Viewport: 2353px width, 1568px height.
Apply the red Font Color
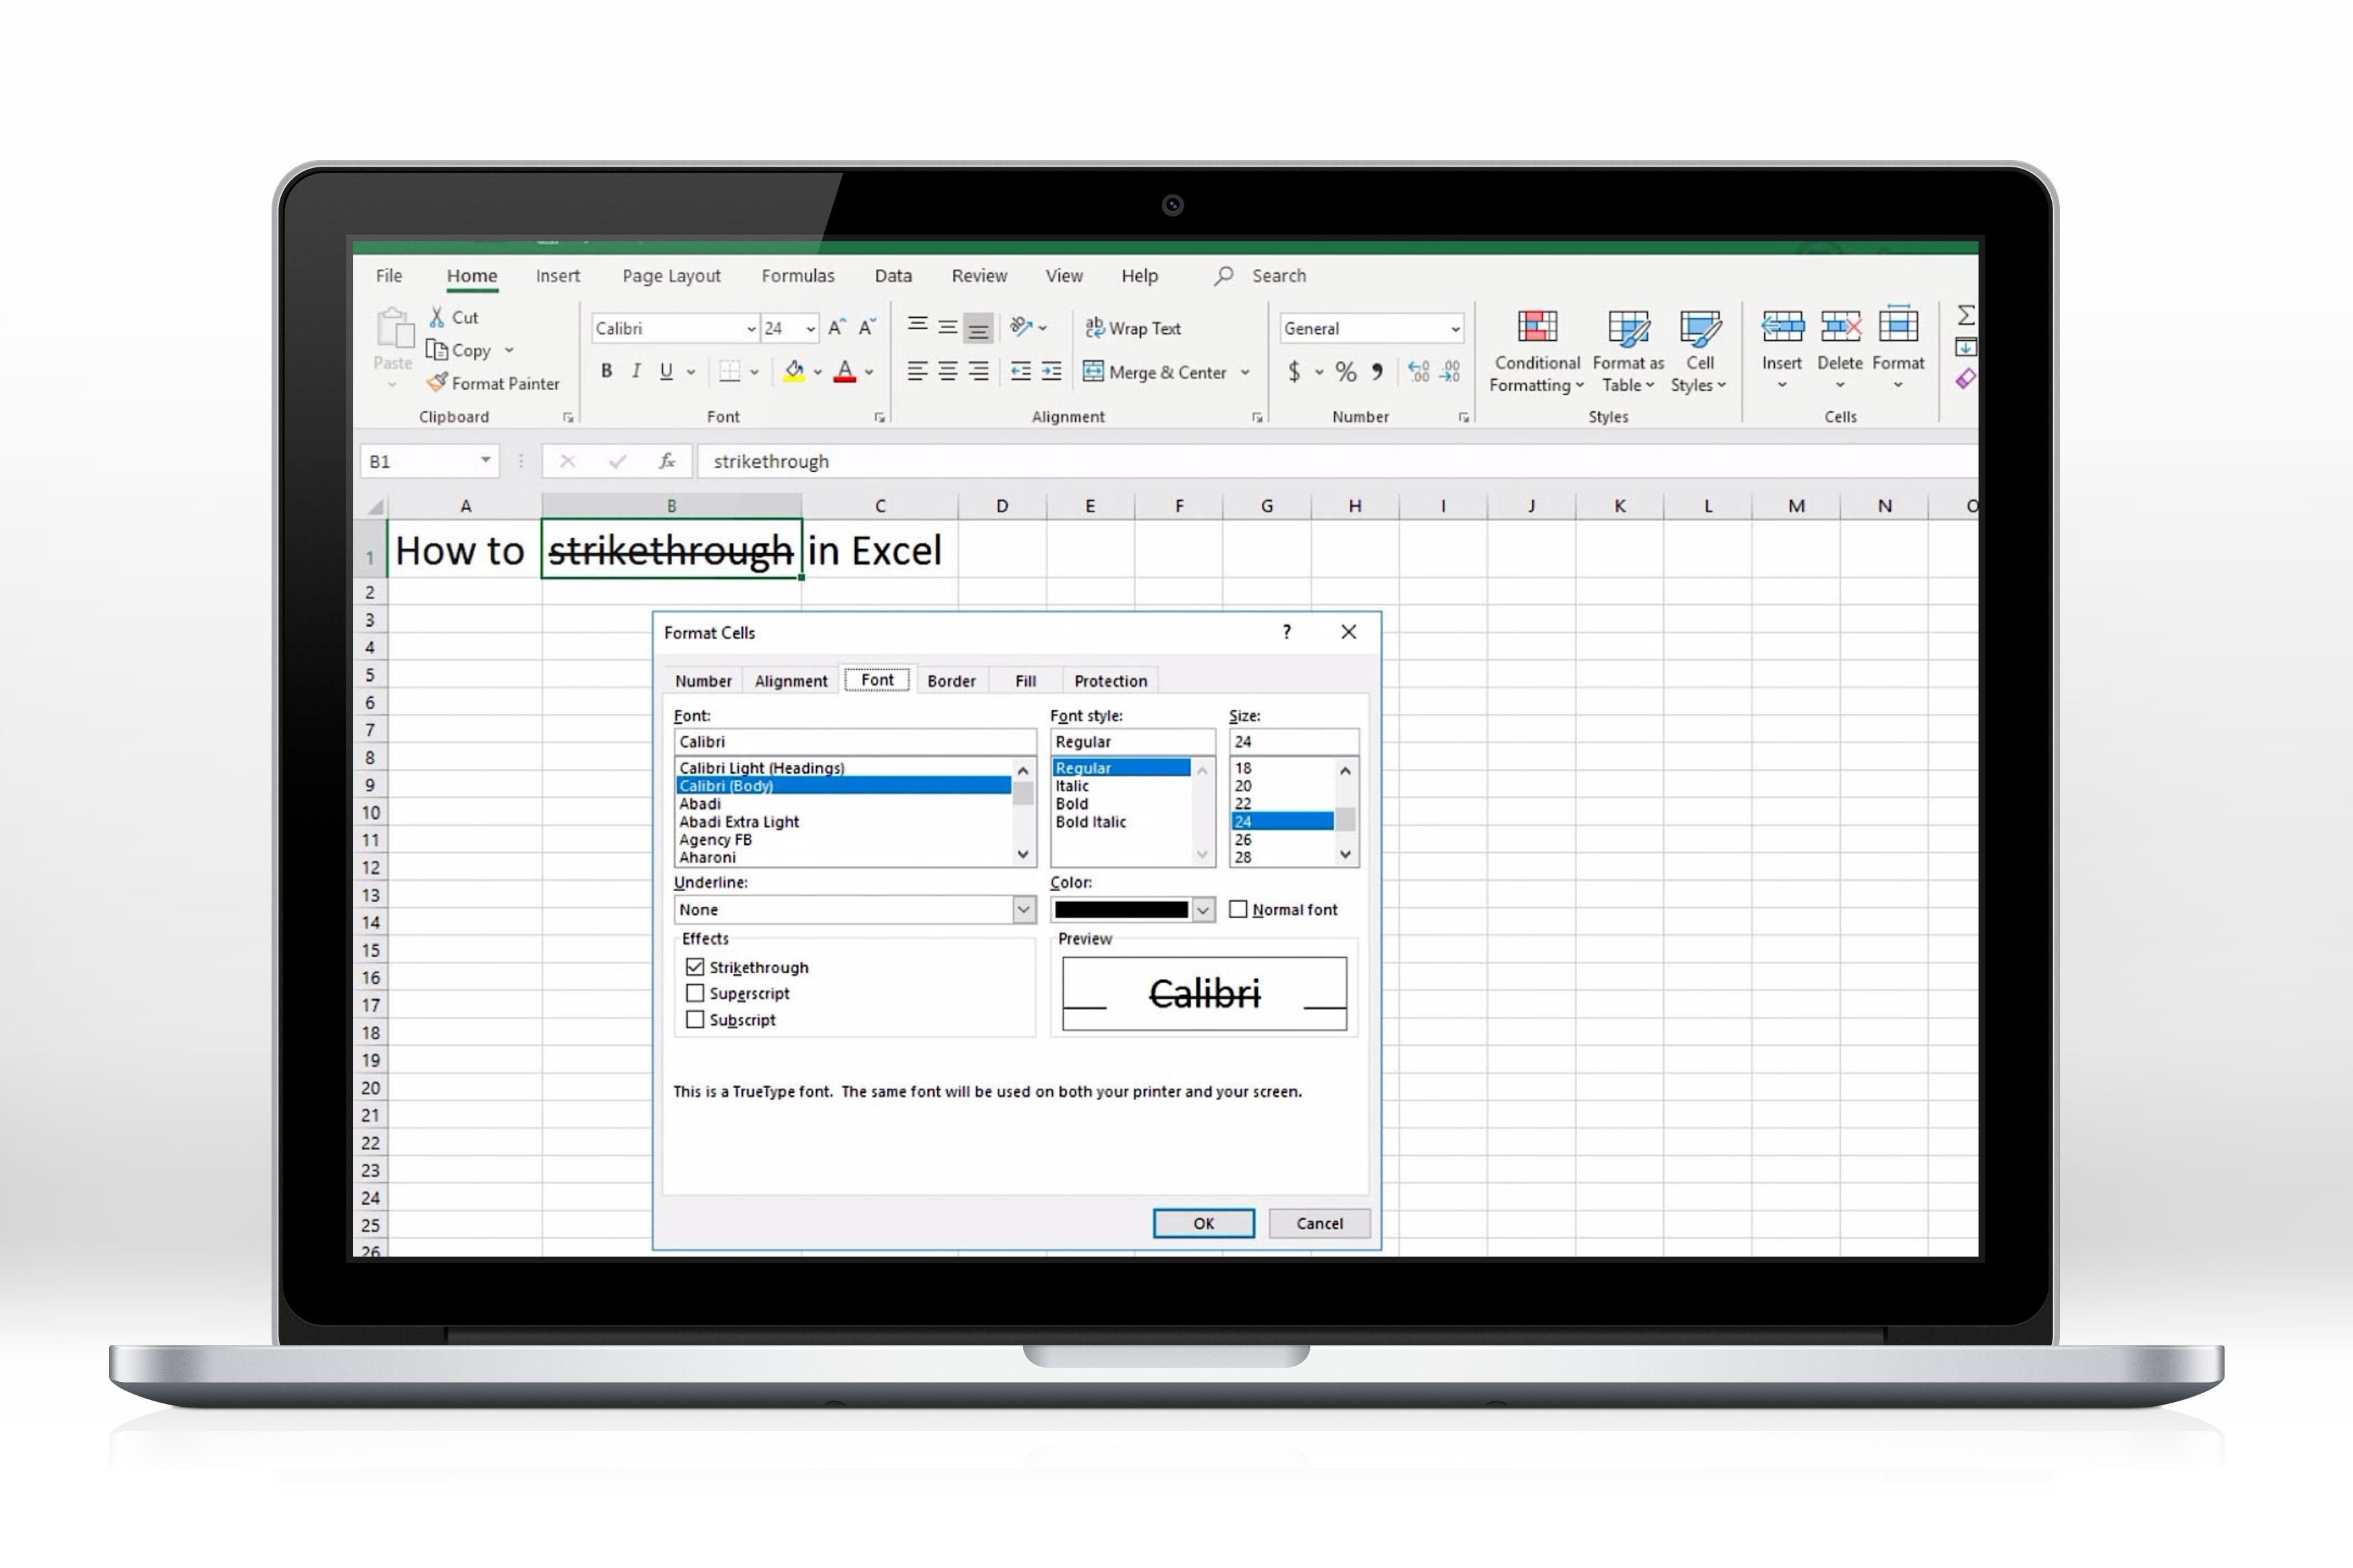pos(845,371)
